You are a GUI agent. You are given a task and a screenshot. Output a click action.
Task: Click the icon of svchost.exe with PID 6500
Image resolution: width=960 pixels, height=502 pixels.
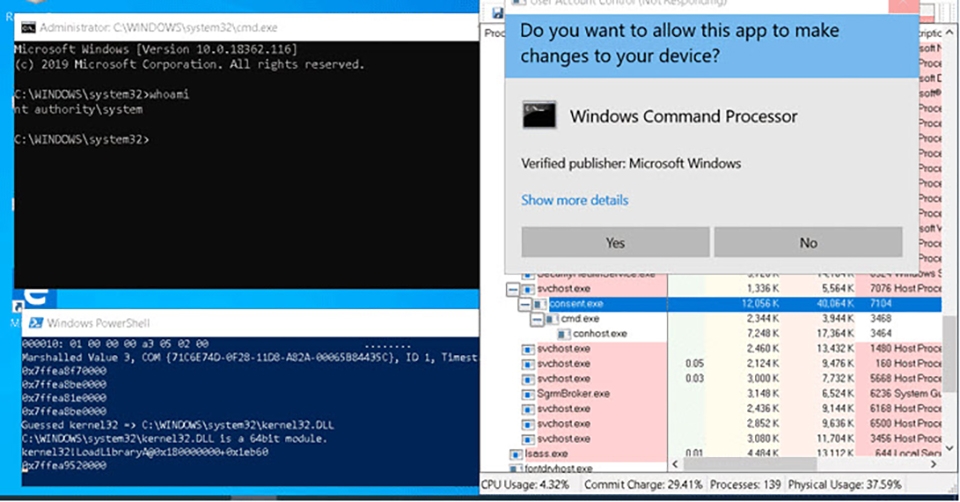click(528, 424)
